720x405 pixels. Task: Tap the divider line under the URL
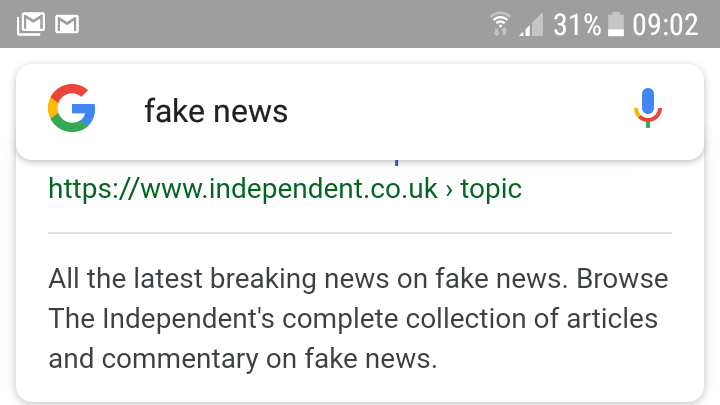pos(360,233)
